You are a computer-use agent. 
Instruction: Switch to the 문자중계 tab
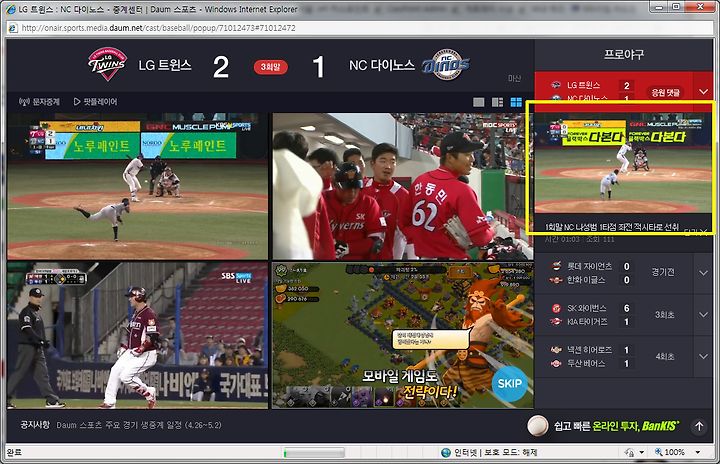coord(39,102)
